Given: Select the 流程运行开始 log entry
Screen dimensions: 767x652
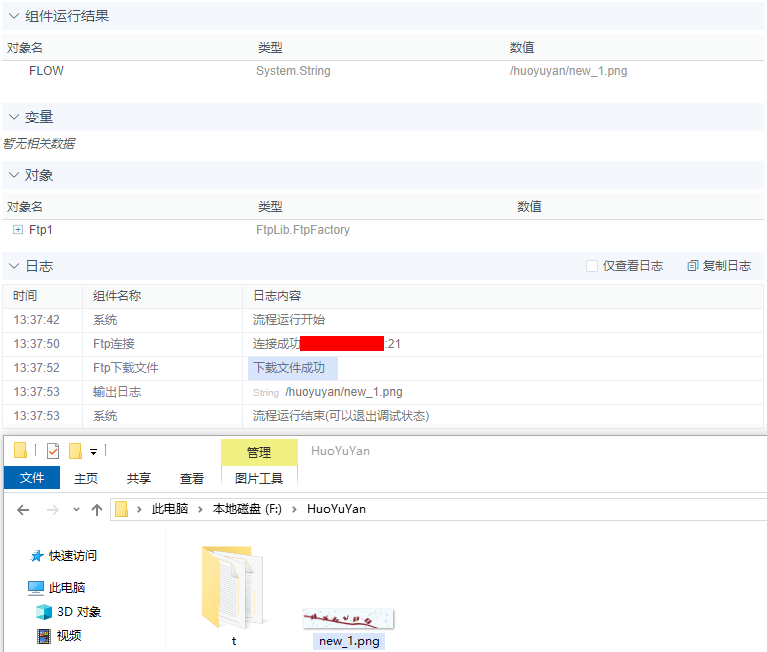Looking at the screenshot, I should [x=289, y=320].
